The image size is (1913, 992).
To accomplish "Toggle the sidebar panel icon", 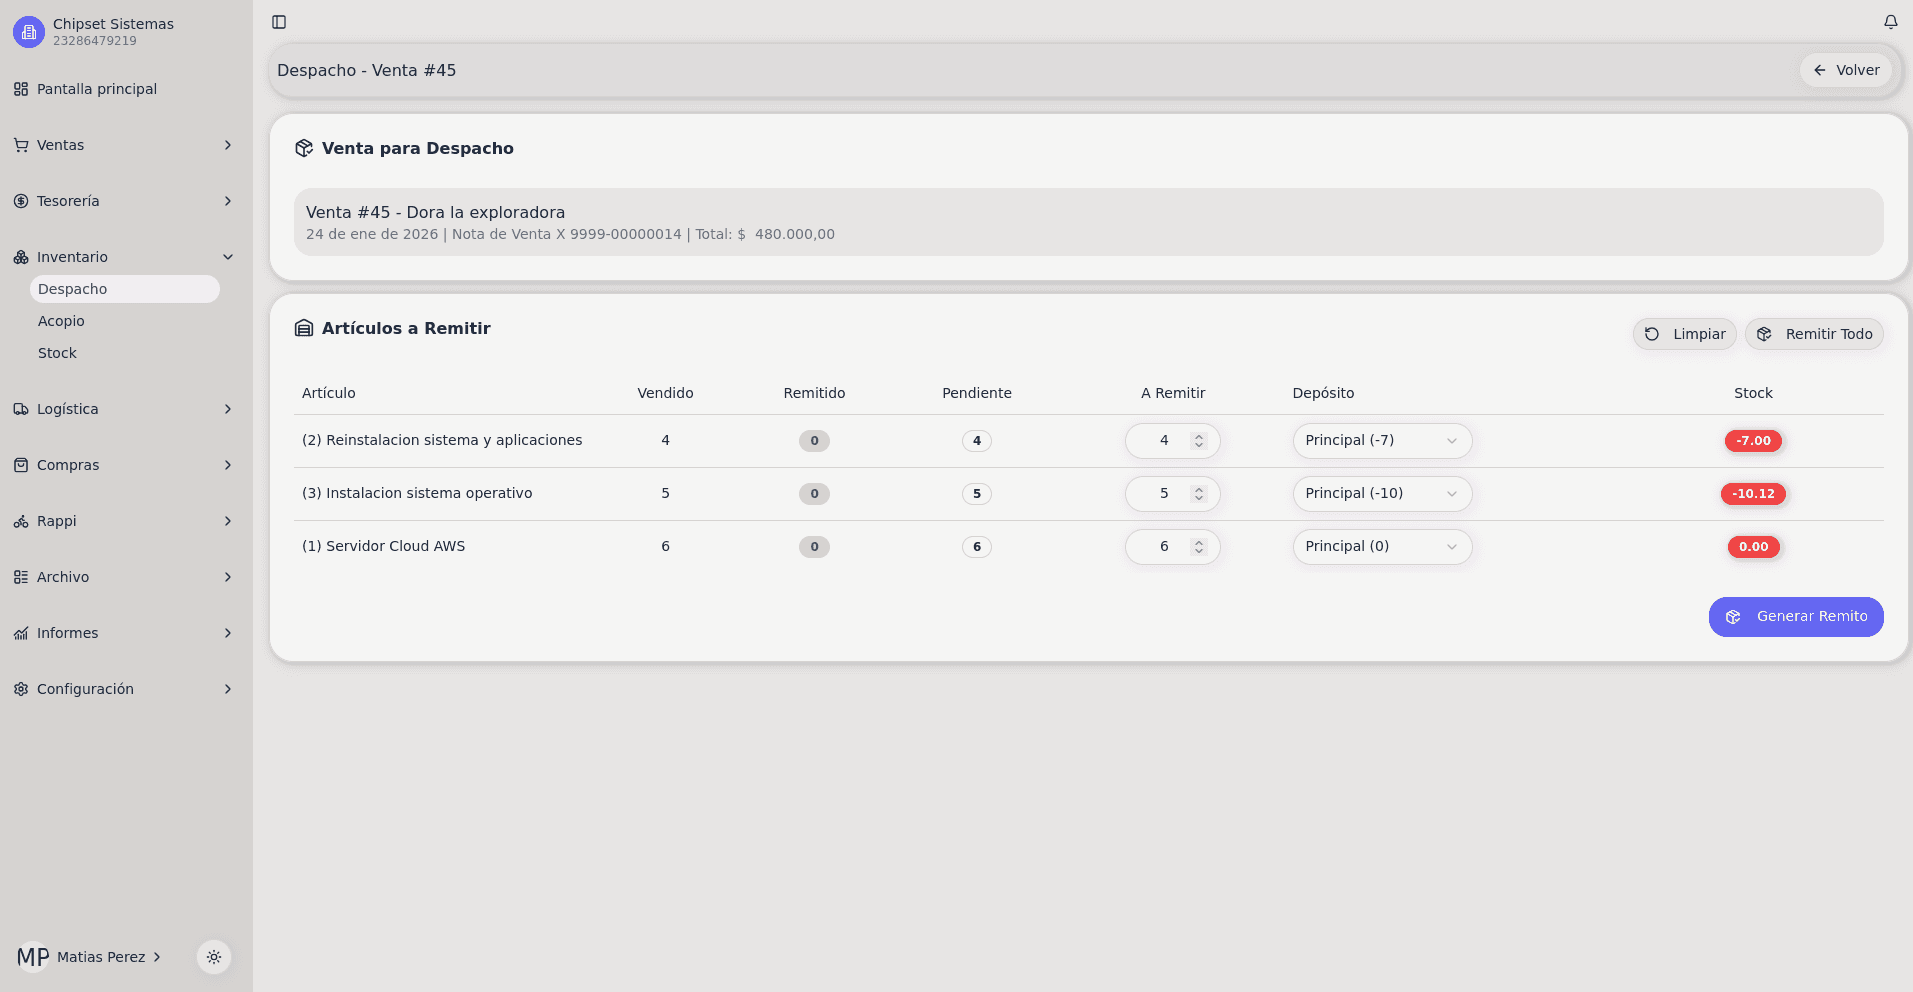I will click(279, 22).
